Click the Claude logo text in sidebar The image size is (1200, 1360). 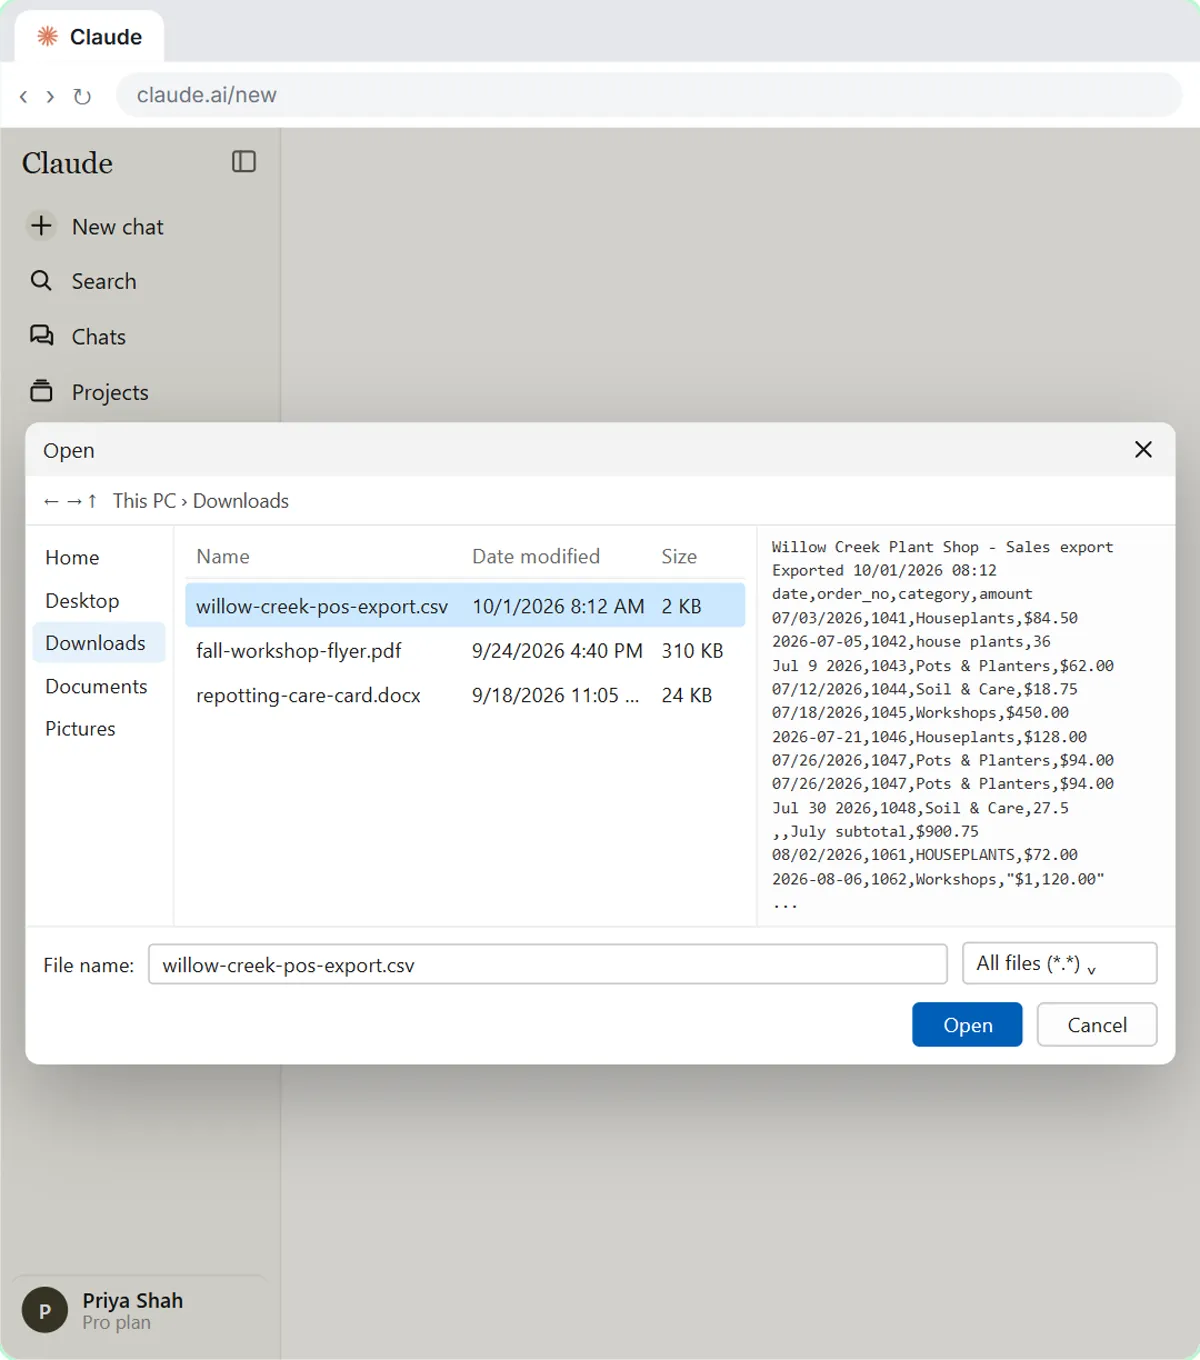pyautogui.click(x=68, y=163)
